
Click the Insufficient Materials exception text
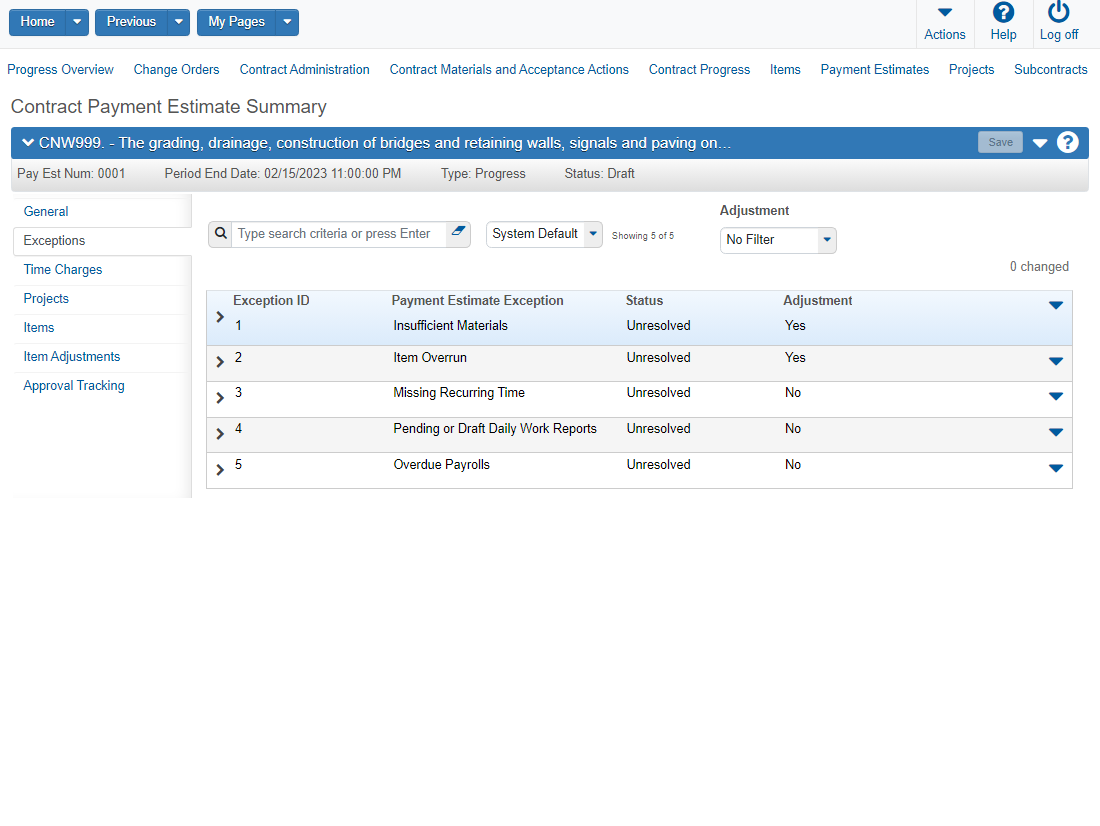click(450, 326)
